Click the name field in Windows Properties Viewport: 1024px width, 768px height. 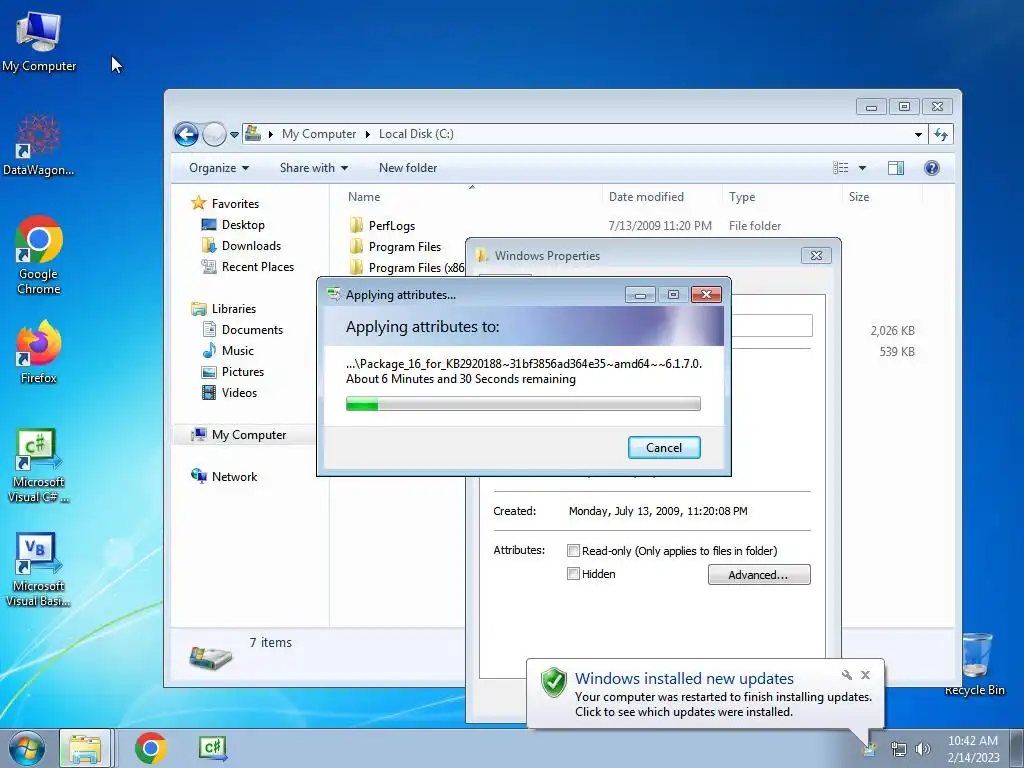771,325
